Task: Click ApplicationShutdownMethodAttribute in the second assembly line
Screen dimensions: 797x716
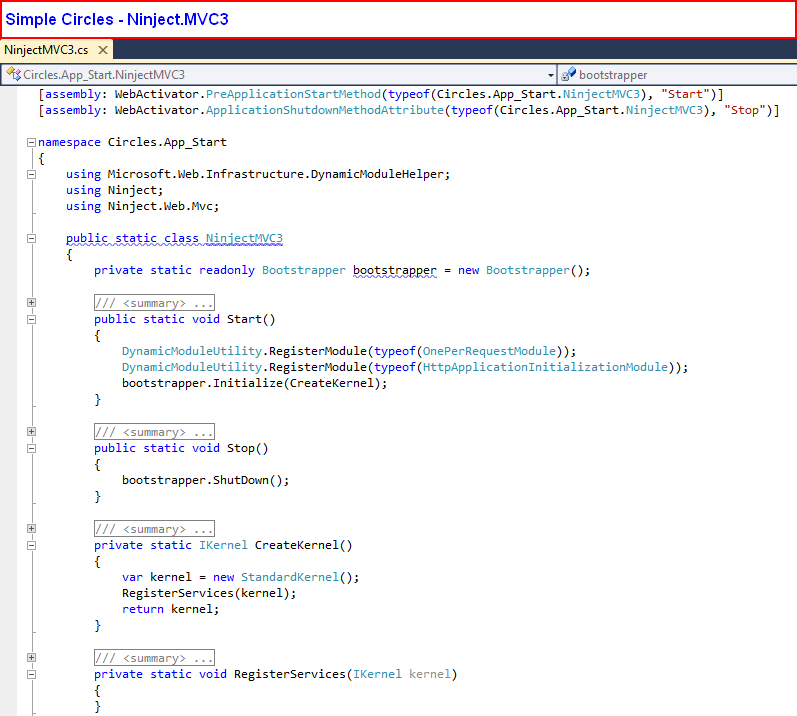Action: pos(325,110)
